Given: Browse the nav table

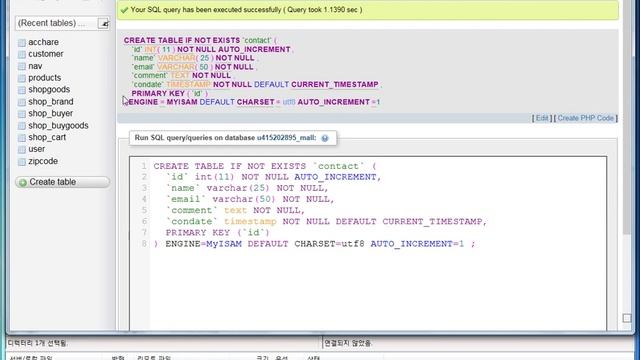Looking at the screenshot, I should tap(35, 66).
